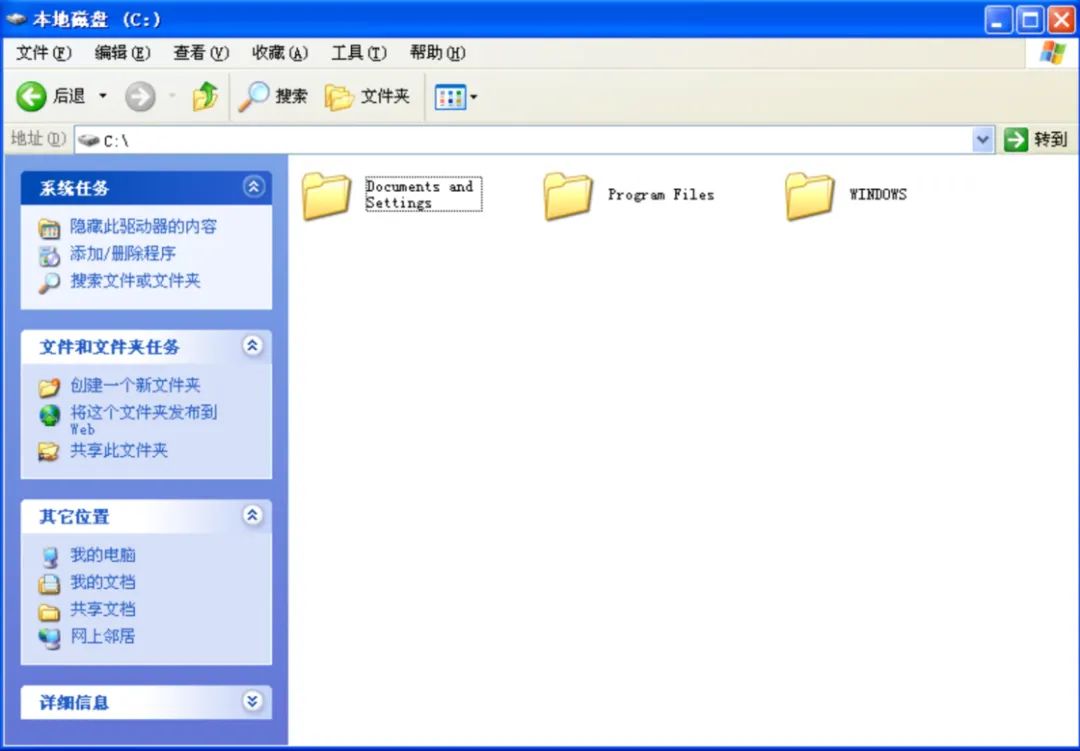Image resolution: width=1080 pixels, height=751 pixels.
Task: Expand the 详细信息 panel
Action: point(253,701)
